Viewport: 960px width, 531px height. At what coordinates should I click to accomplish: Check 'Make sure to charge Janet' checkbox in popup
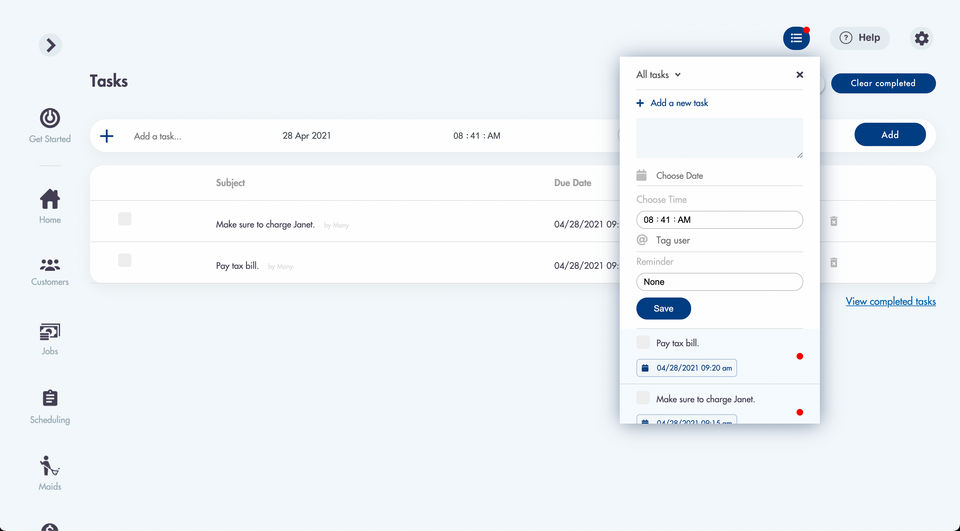[643, 397]
